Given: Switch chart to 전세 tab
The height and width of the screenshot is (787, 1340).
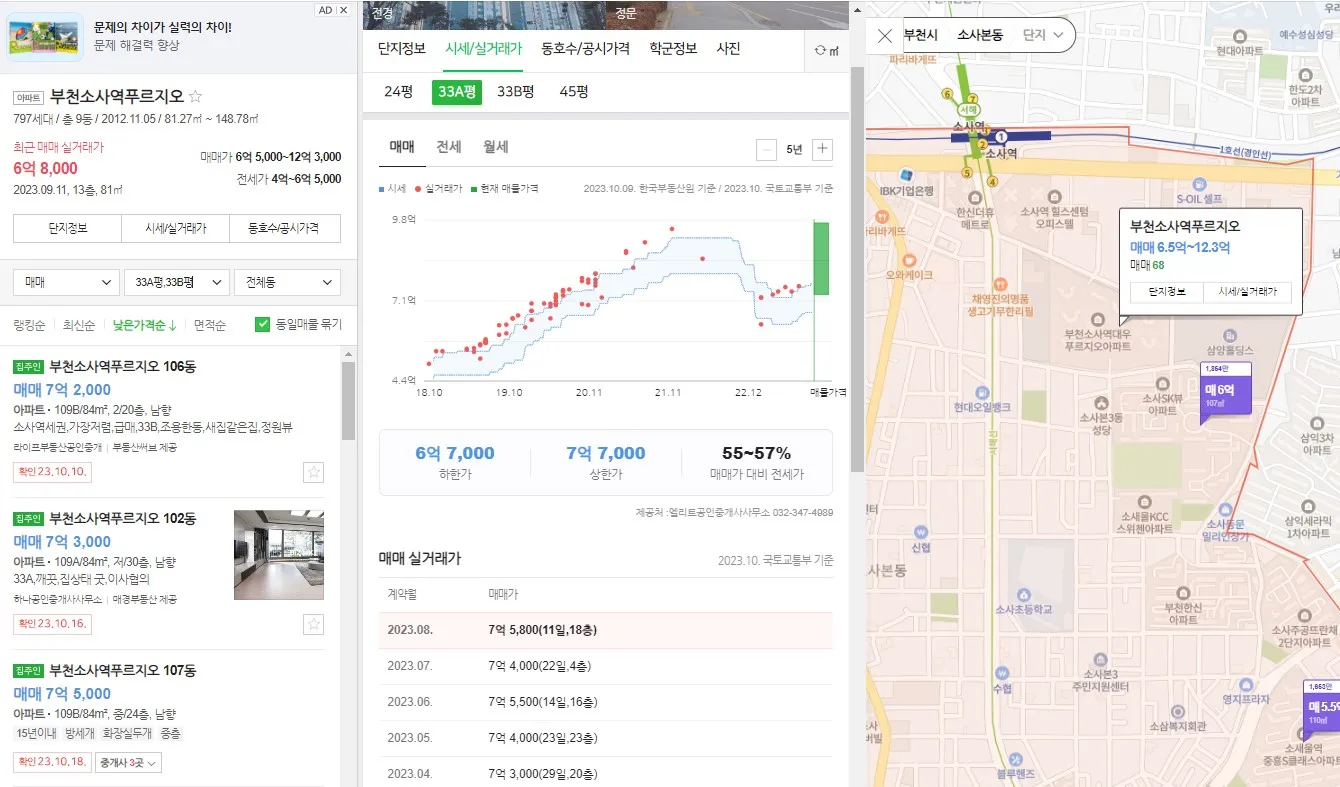Looking at the screenshot, I should pyautogui.click(x=449, y=147).
